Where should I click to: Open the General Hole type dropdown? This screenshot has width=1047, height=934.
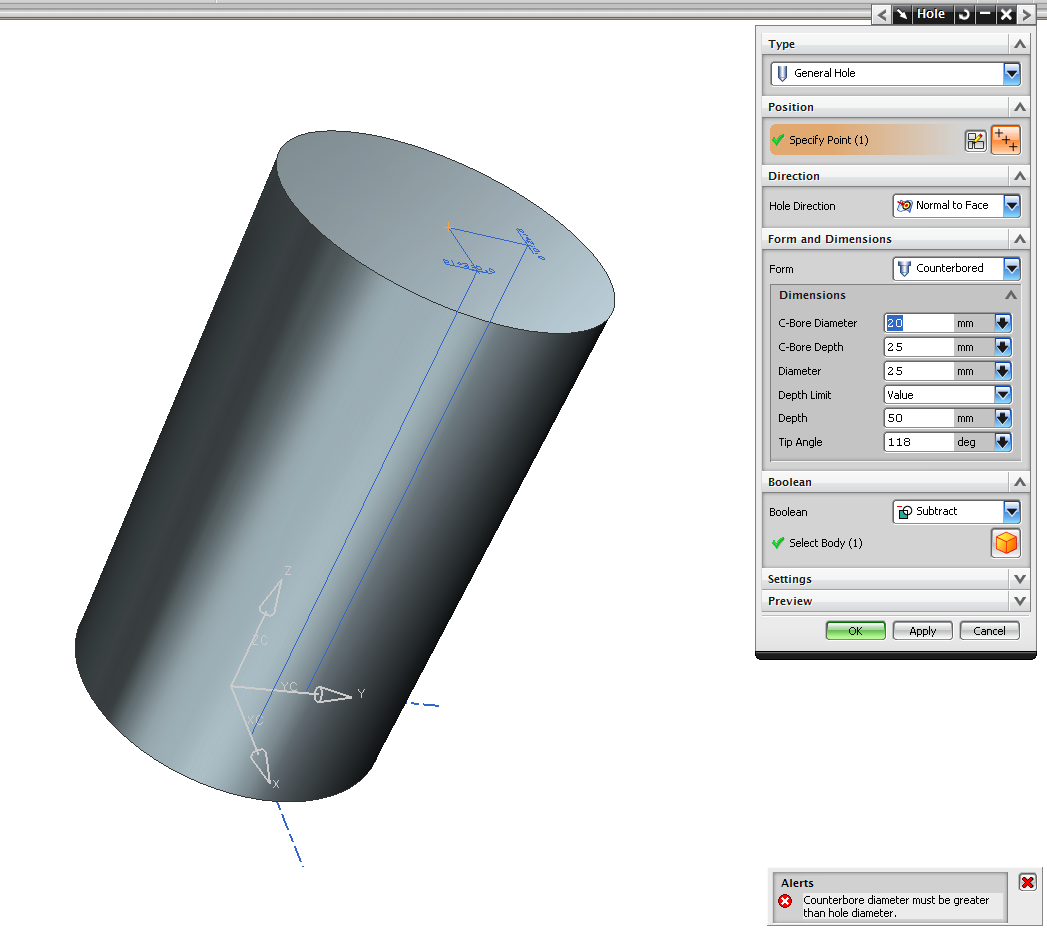tap(1012, 73)
